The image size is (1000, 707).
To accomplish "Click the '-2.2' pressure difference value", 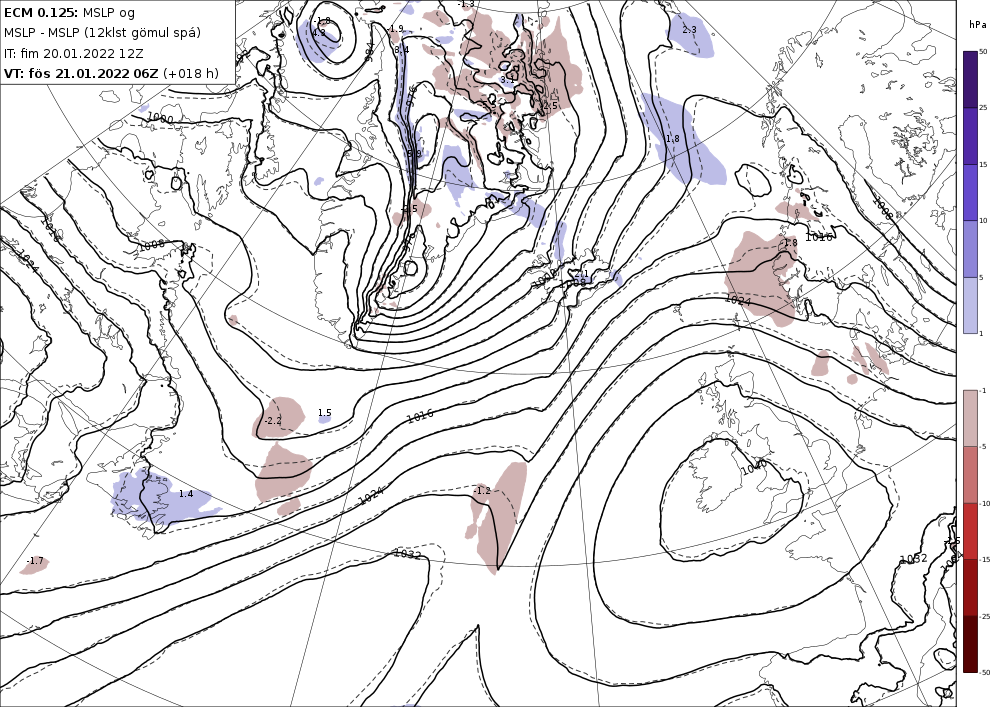I will (273, 421).
